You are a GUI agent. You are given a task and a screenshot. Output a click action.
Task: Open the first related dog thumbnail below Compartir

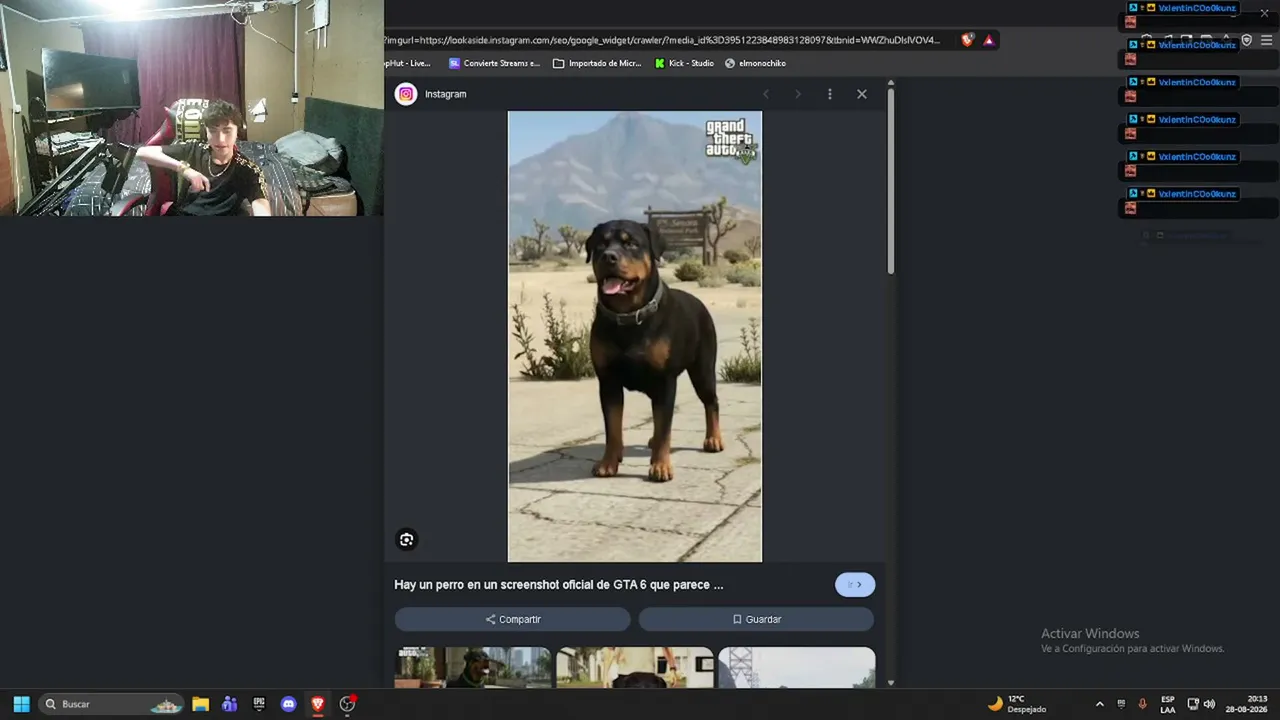[473, 667]
